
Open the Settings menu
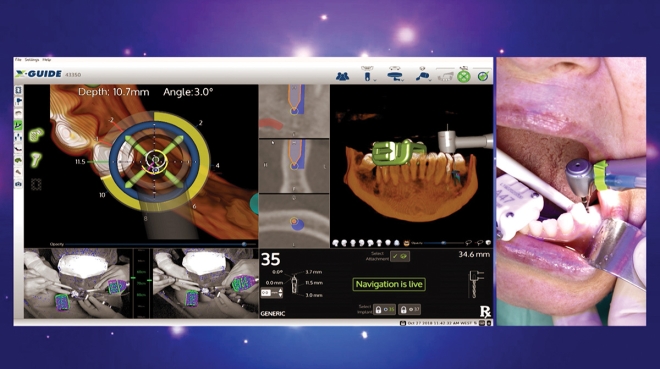click(x=32, y=60)
